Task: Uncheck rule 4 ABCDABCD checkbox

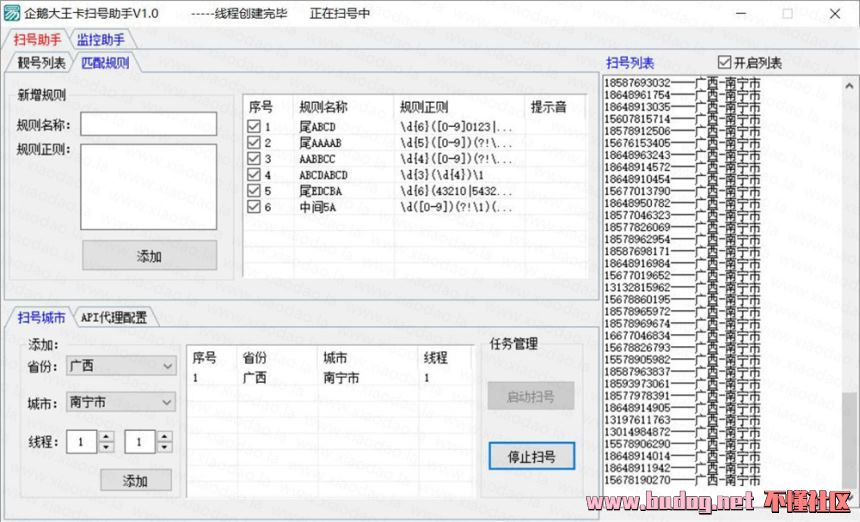Action: (x=254, y=175)
